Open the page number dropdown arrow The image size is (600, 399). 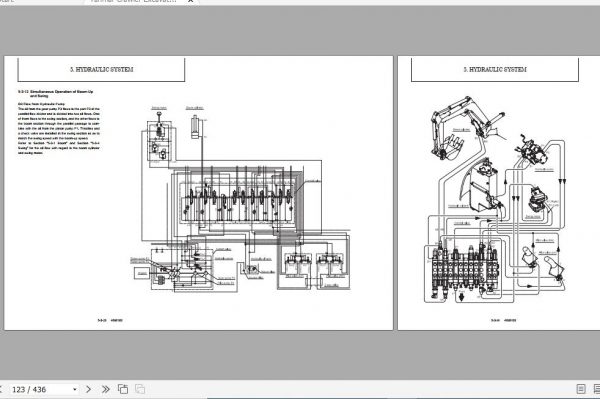(75, 389)
